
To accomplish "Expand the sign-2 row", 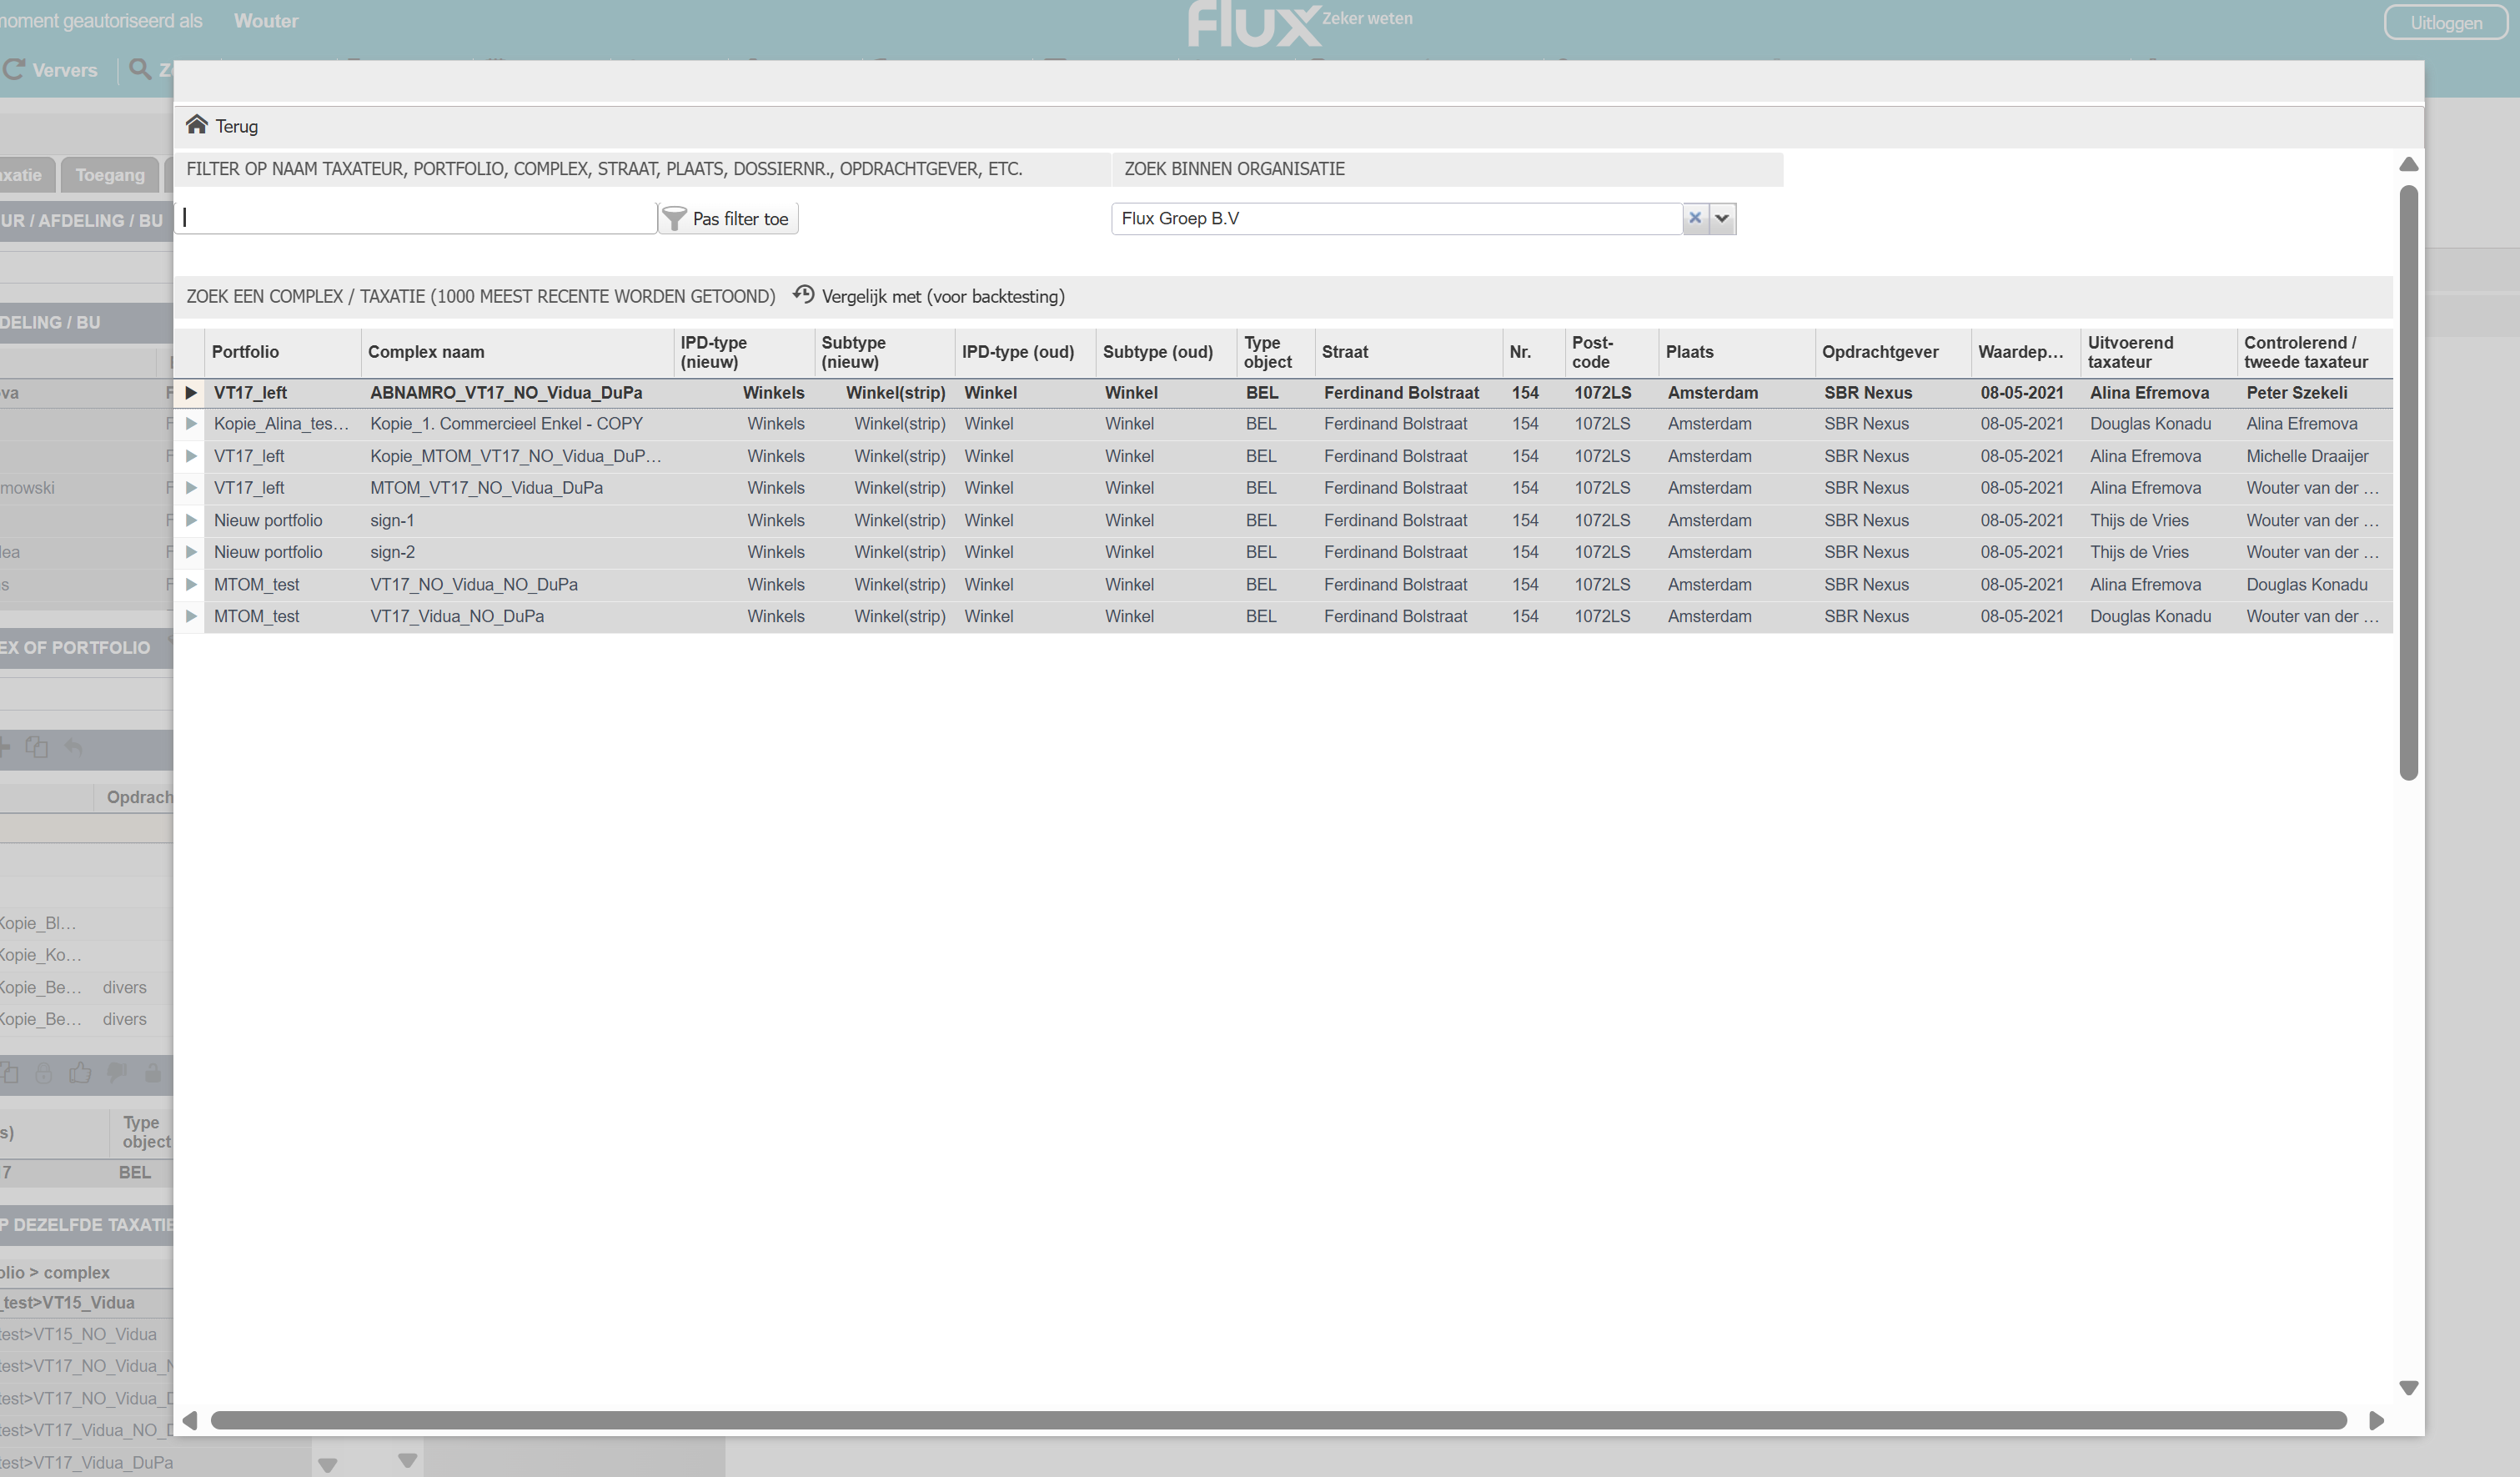I will (191, 552).
